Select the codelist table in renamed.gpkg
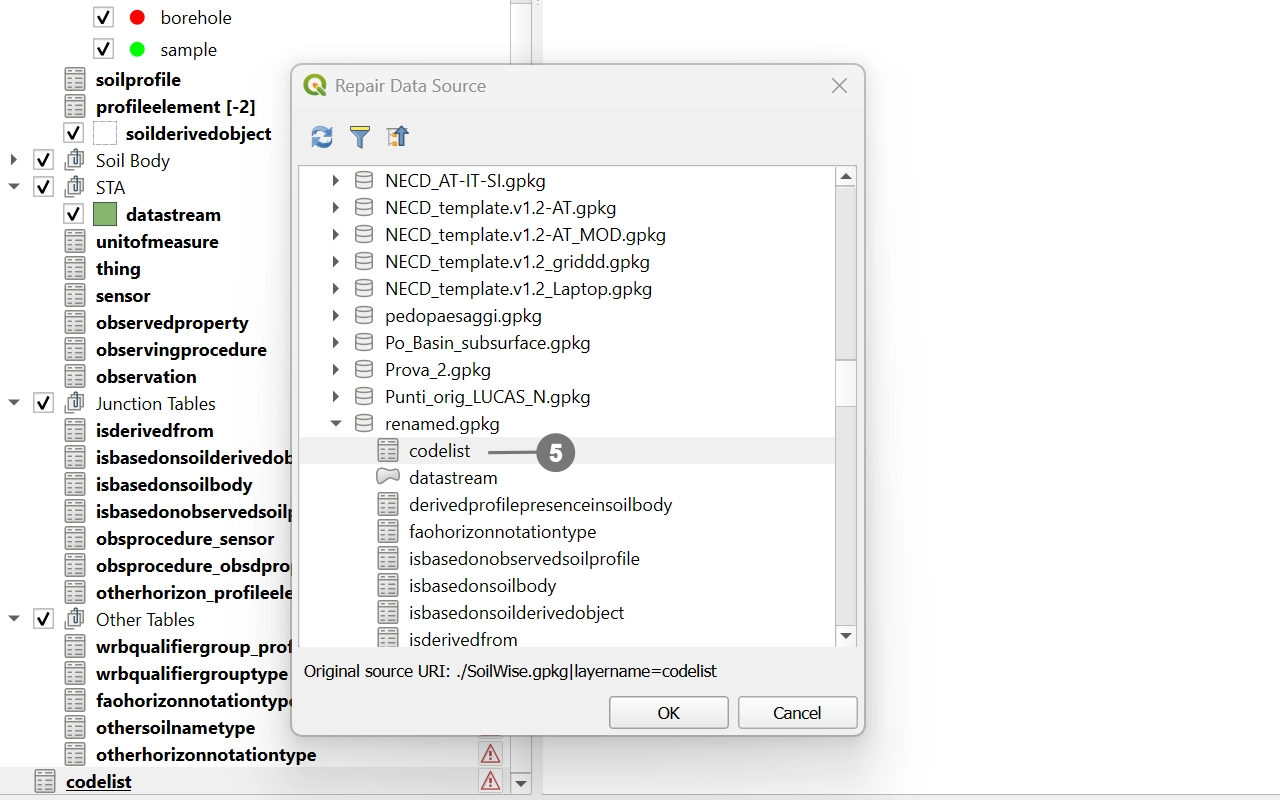Image resolution: width=1280 pixels, height=800 pixels. 439,451
